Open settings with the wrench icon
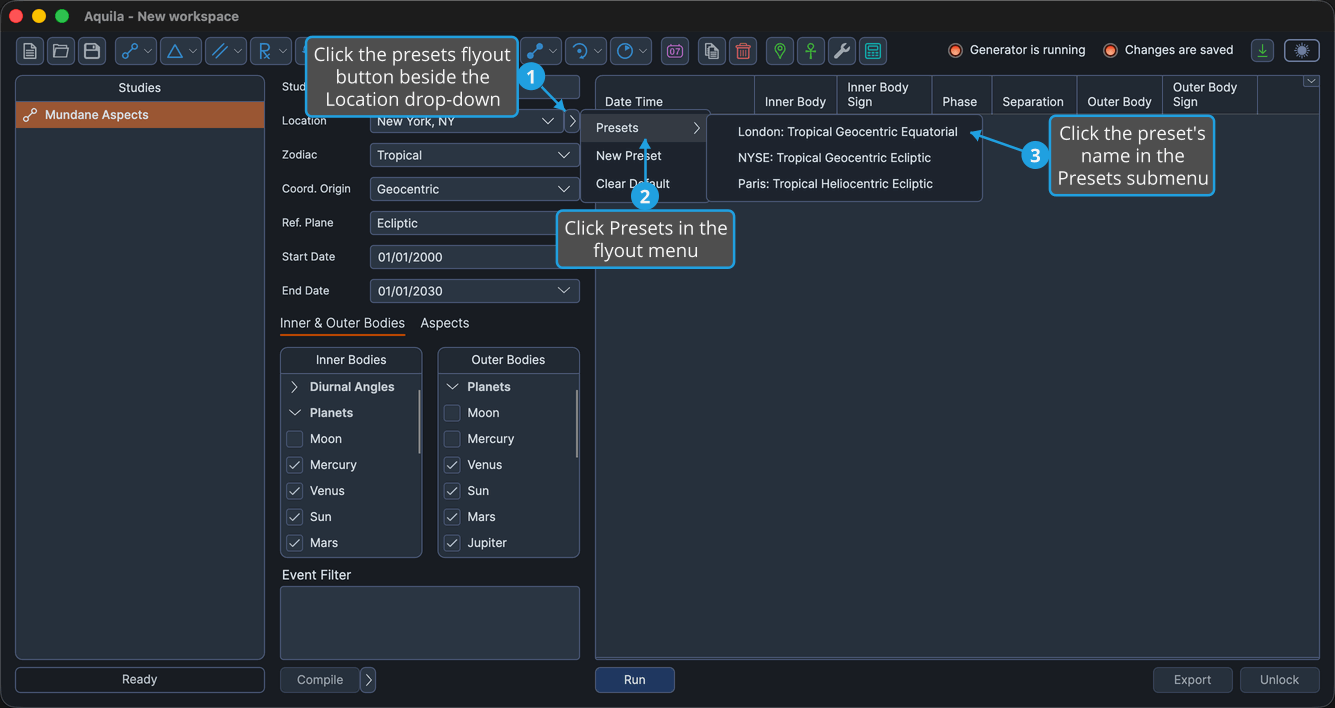Viewport: 1335px width, 708px height. 842,51
